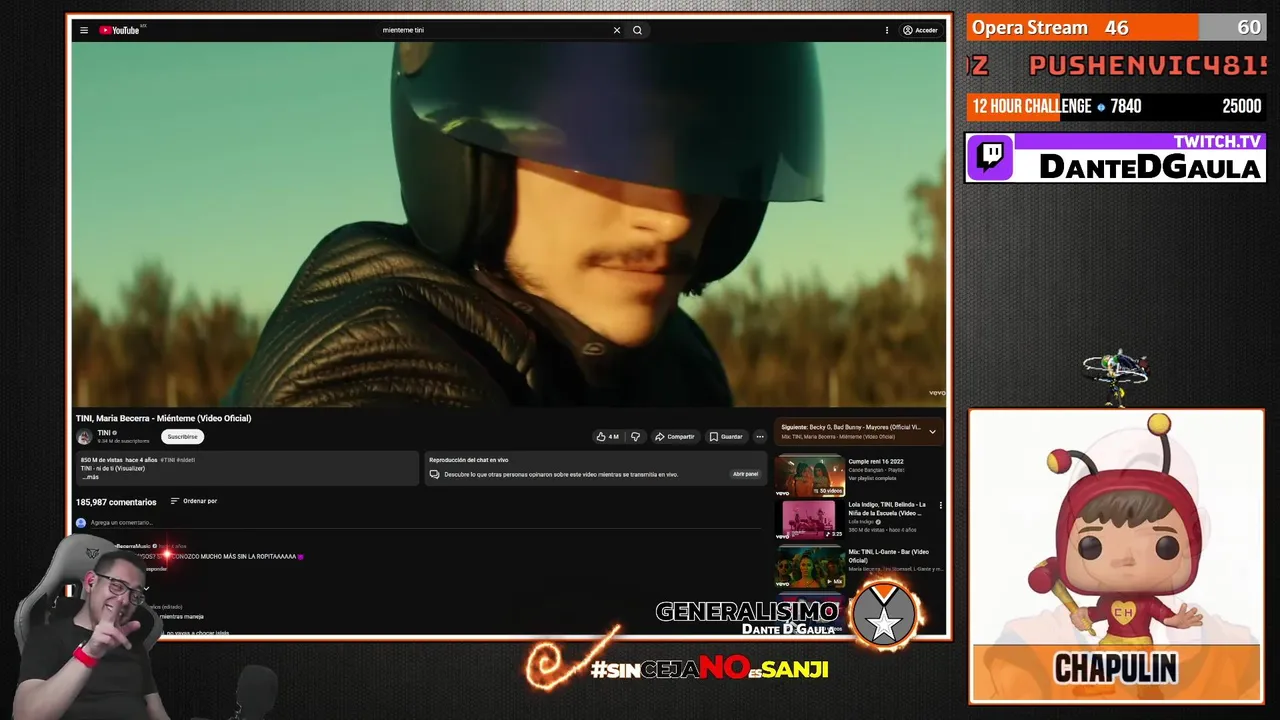Click Guardar to save the video
Image resolution: width=1280 pixels, height=720 pixels.
click(x=727, y=437)
